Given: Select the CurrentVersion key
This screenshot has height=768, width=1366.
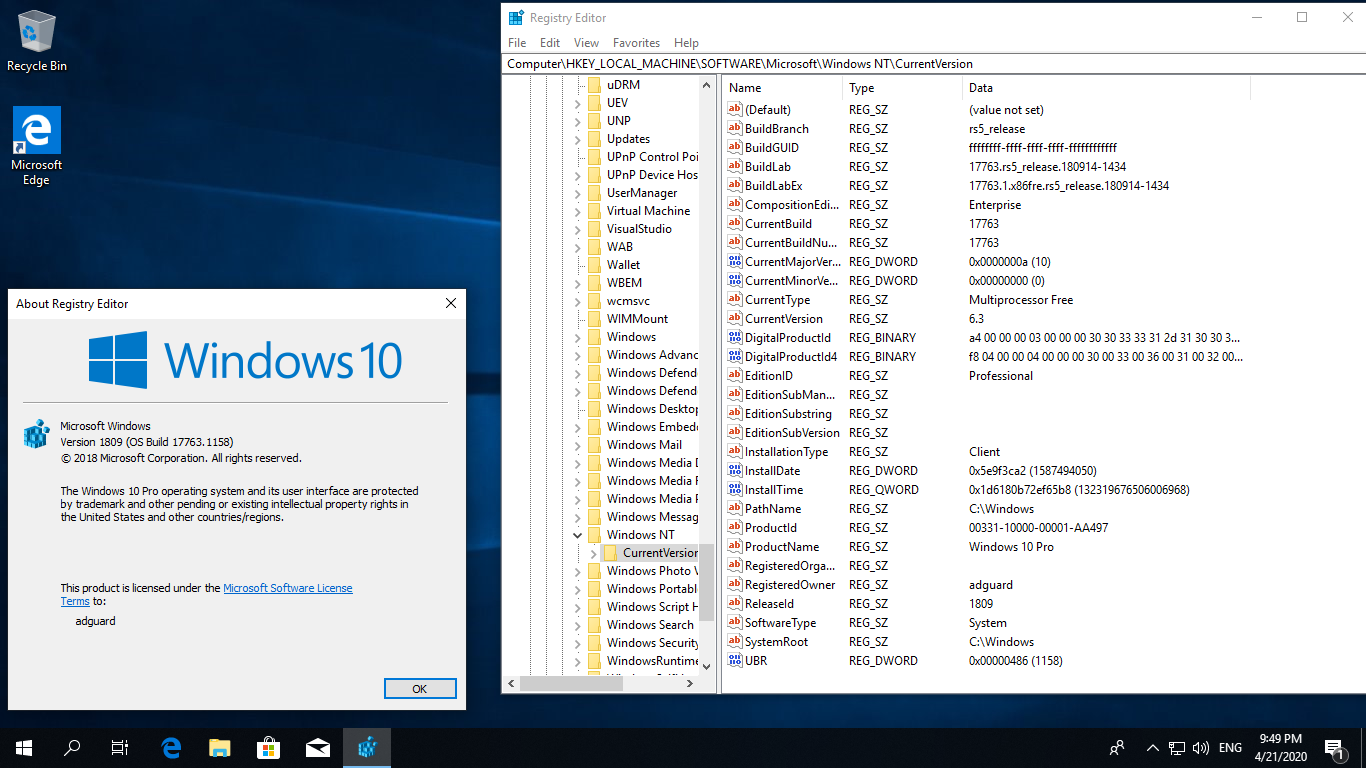Looking at the screenshot, I should click(660, 553).
